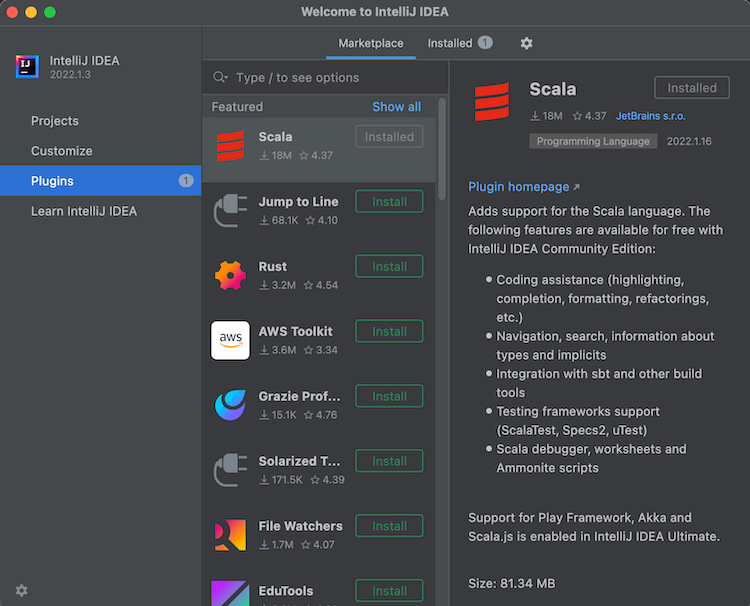Install the AWS Toolkit plugin

[389, 331]
